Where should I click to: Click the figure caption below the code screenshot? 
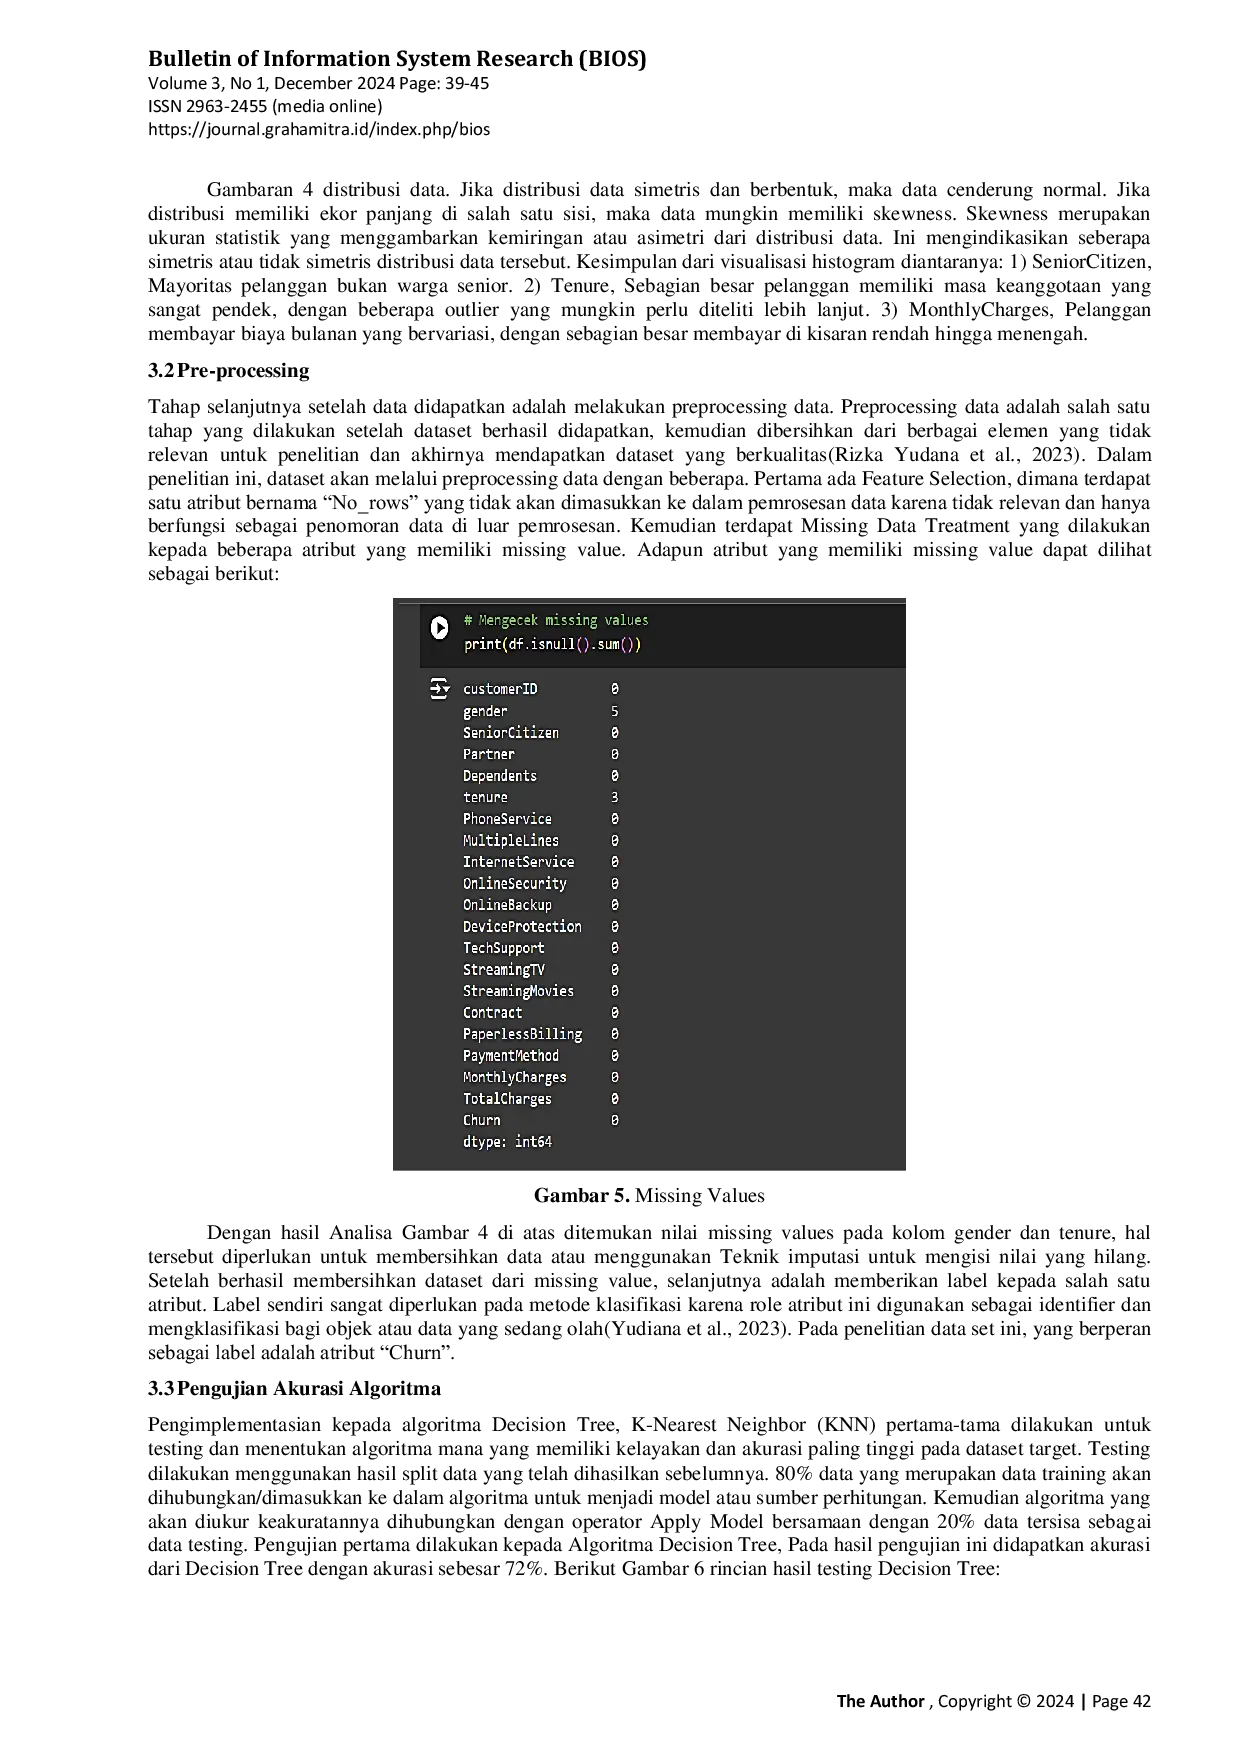tap(648, 1196)
